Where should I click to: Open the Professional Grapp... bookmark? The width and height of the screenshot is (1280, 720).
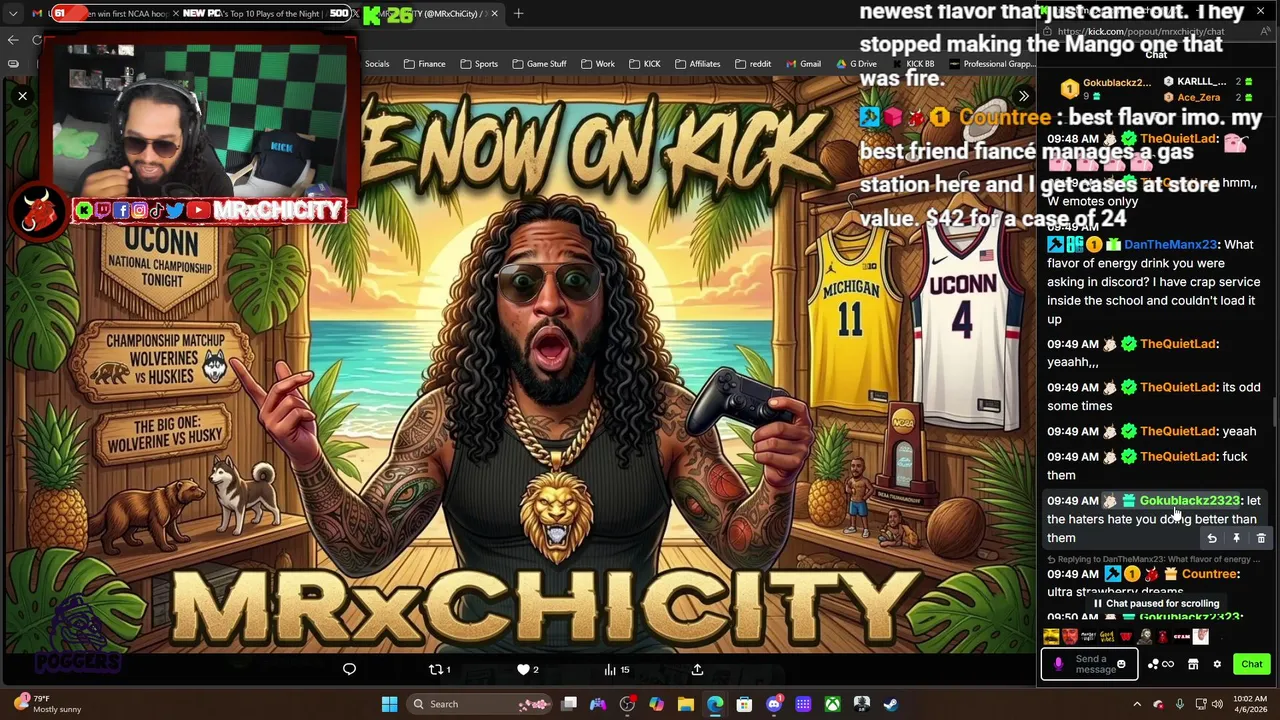(x=991, y=64)
